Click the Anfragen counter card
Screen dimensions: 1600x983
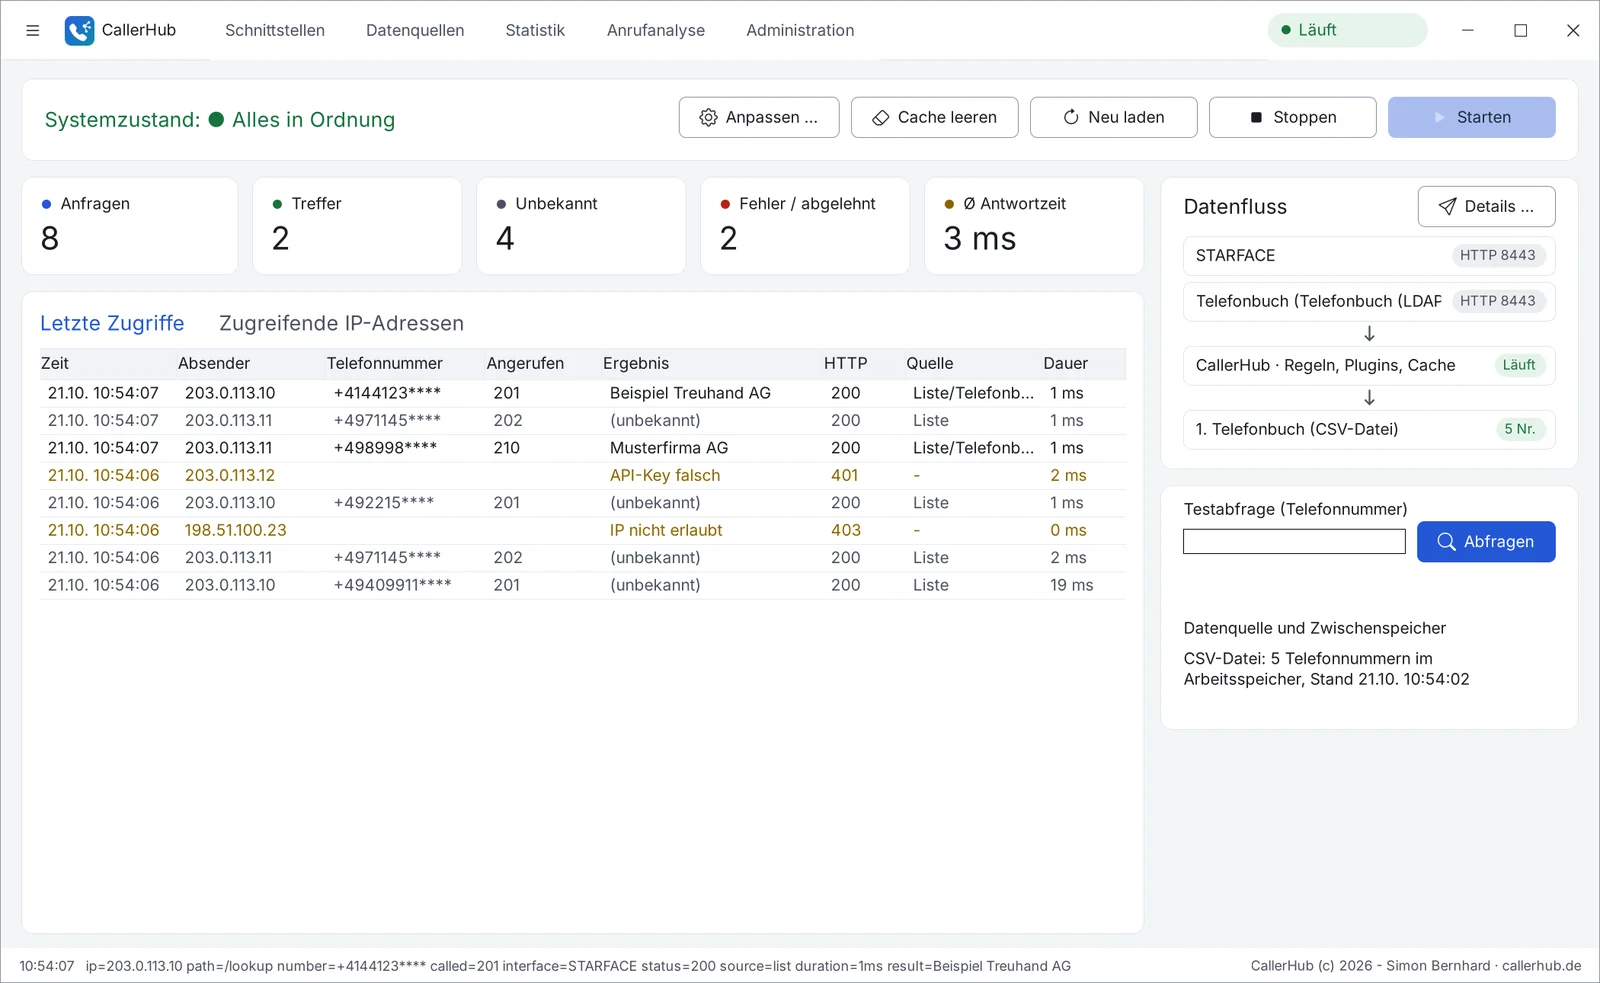130,226
